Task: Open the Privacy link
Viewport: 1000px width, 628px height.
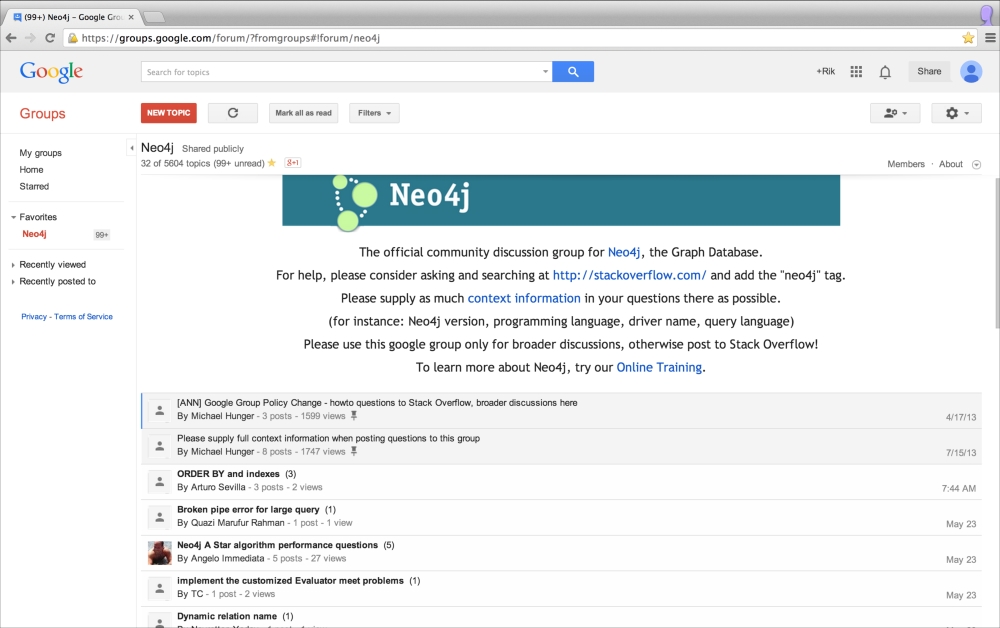Action: click(x=34, y=316)
